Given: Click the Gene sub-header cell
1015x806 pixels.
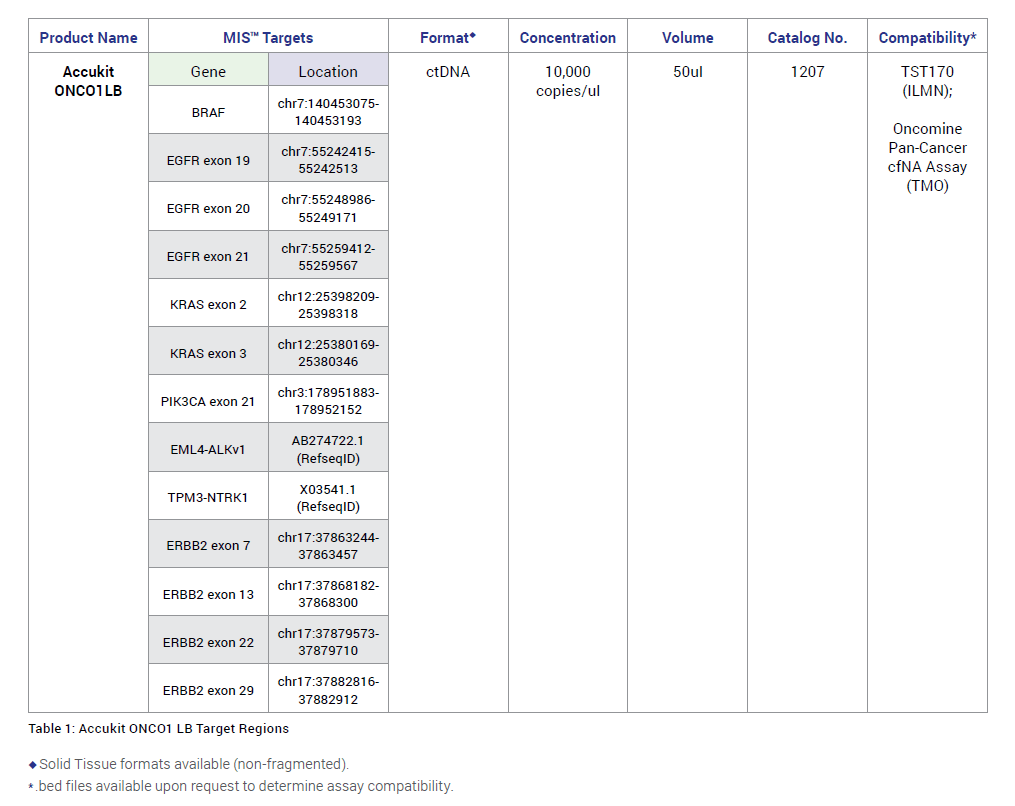Looking at the screenshot, I should 208,70.
